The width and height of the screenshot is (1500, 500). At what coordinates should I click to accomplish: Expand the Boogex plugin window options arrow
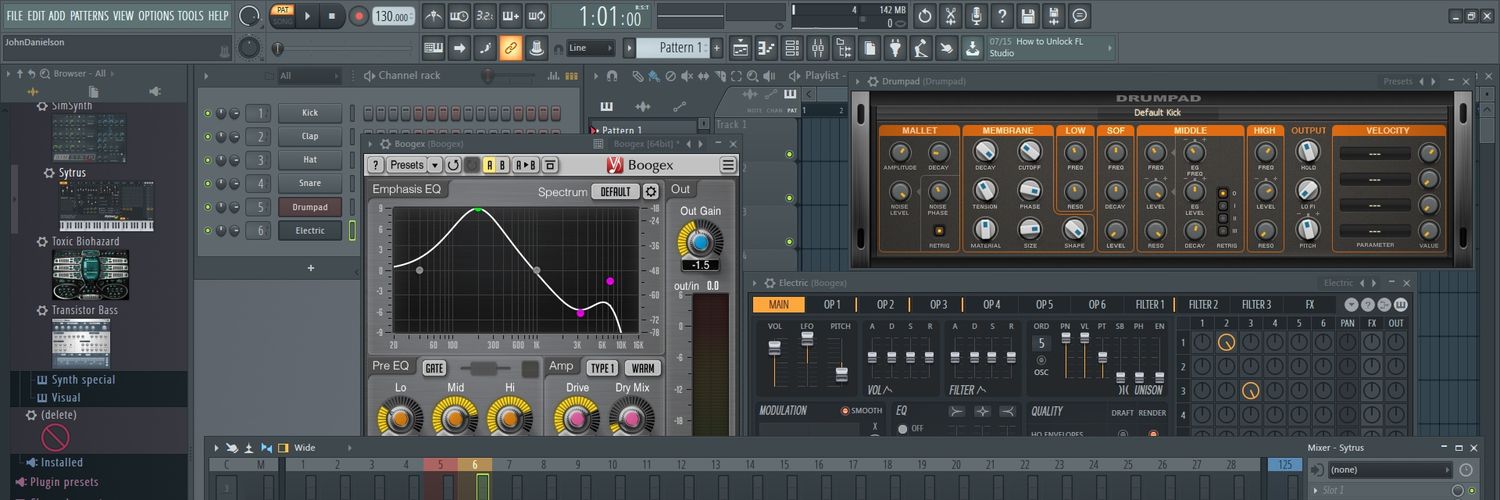372,144
